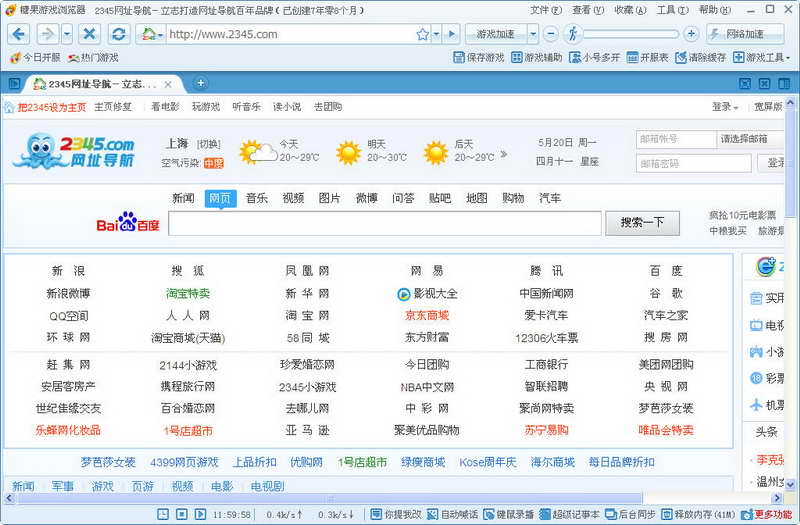Viewport: 800px width, 525px height.
Task: Open the 热门游戏 bookmark
Action: pos(93,58)
